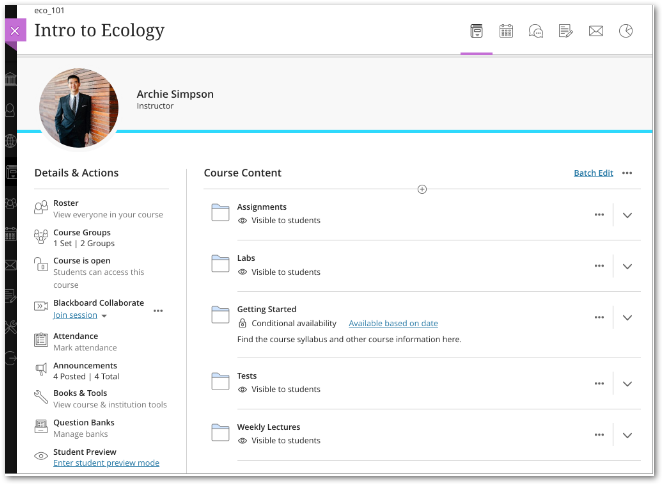Image resolution: width=663 pixels, height=485 pixels.
Task: Open Tests more options menu
Action: (599, 384)
